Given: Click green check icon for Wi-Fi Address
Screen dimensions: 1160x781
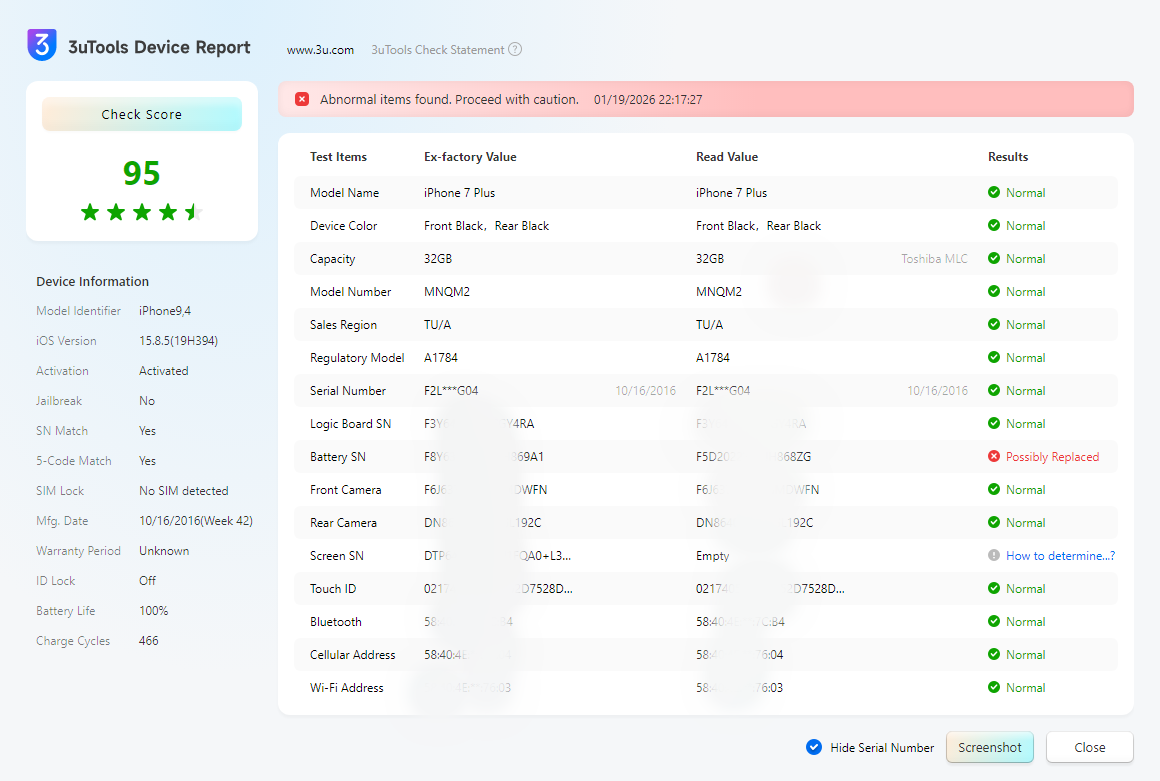Looking at the screenshot, I should coord(994,688).
